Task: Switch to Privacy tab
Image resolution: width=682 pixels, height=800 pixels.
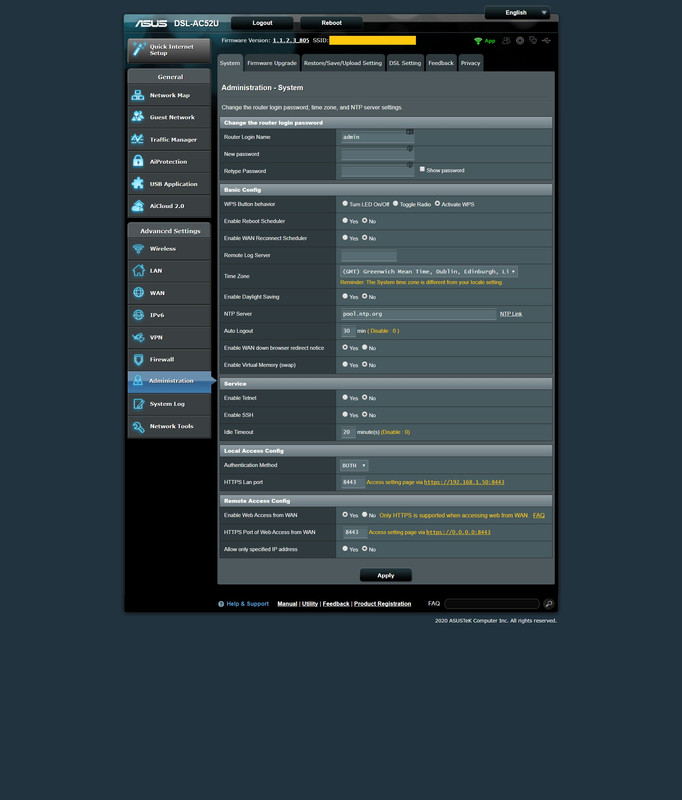Action: tap(470, 63)
